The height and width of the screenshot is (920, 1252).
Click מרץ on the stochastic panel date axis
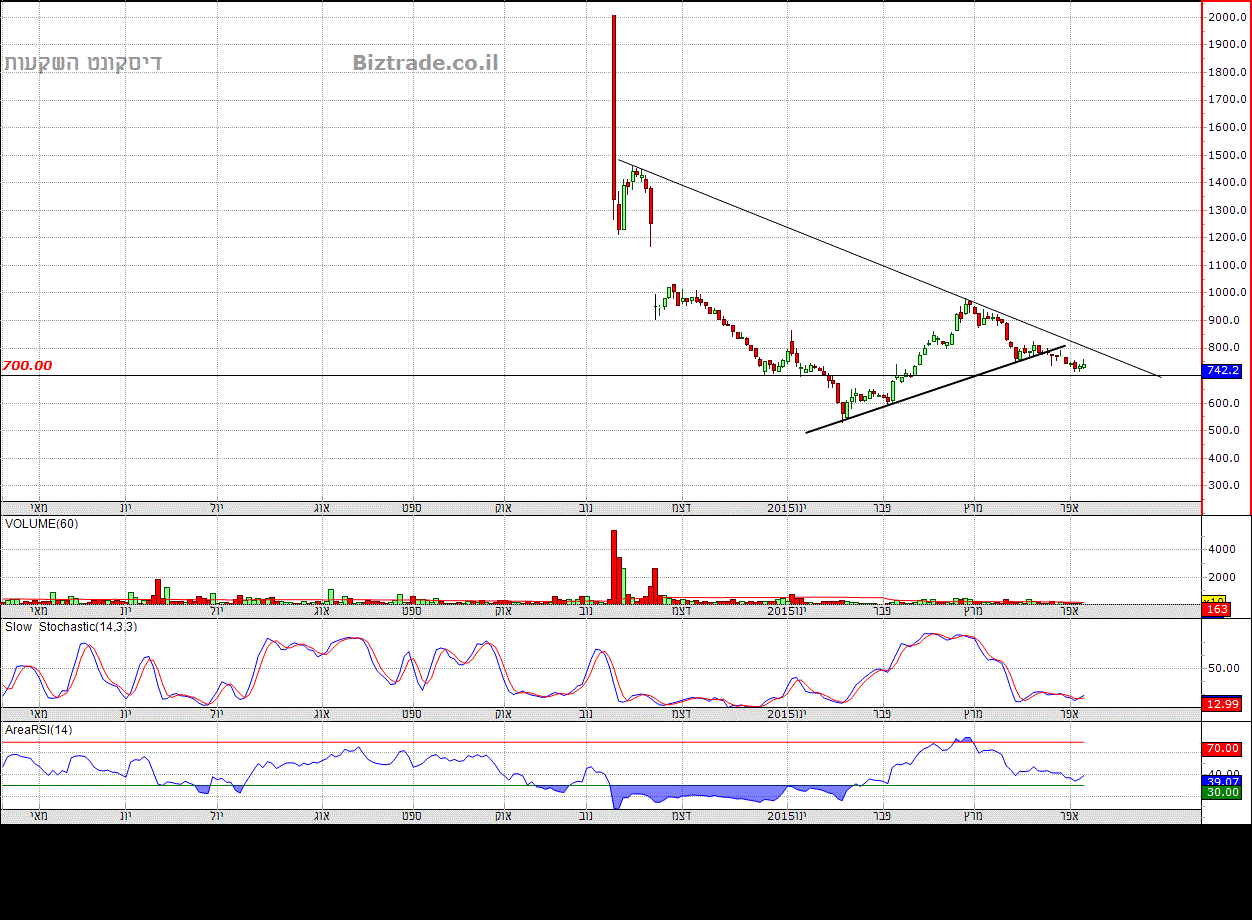pos(972,714)
